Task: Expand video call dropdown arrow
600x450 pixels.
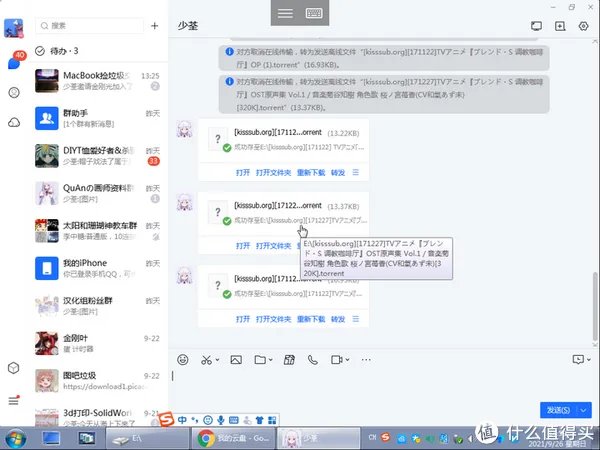Action: click(347, 360)
